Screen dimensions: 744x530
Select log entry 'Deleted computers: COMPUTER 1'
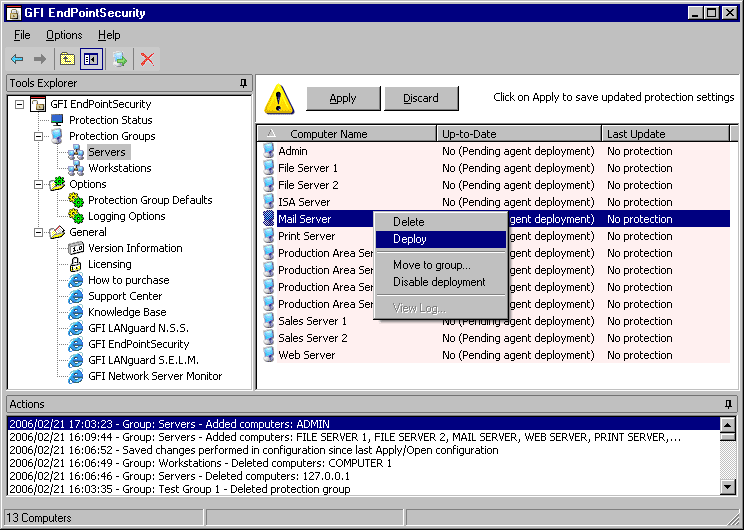(364, 464)
